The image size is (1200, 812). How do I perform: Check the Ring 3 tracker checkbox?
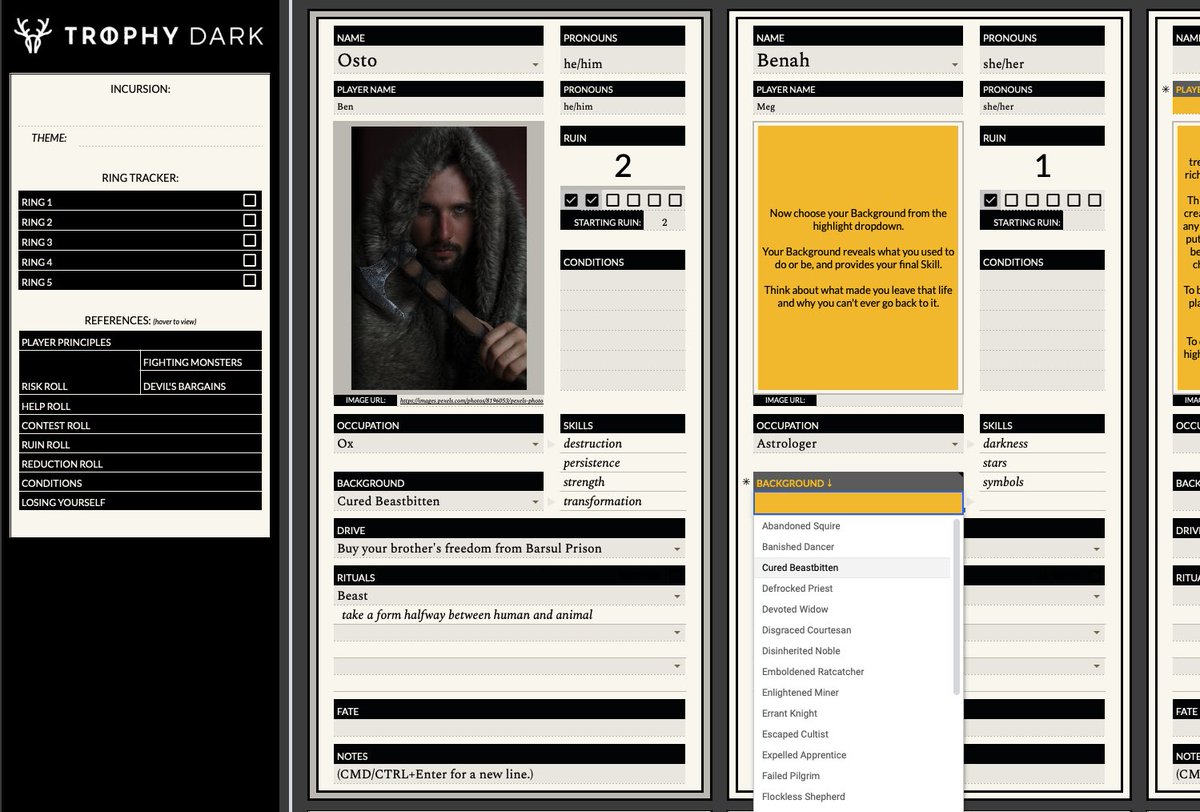pos(249,241)
